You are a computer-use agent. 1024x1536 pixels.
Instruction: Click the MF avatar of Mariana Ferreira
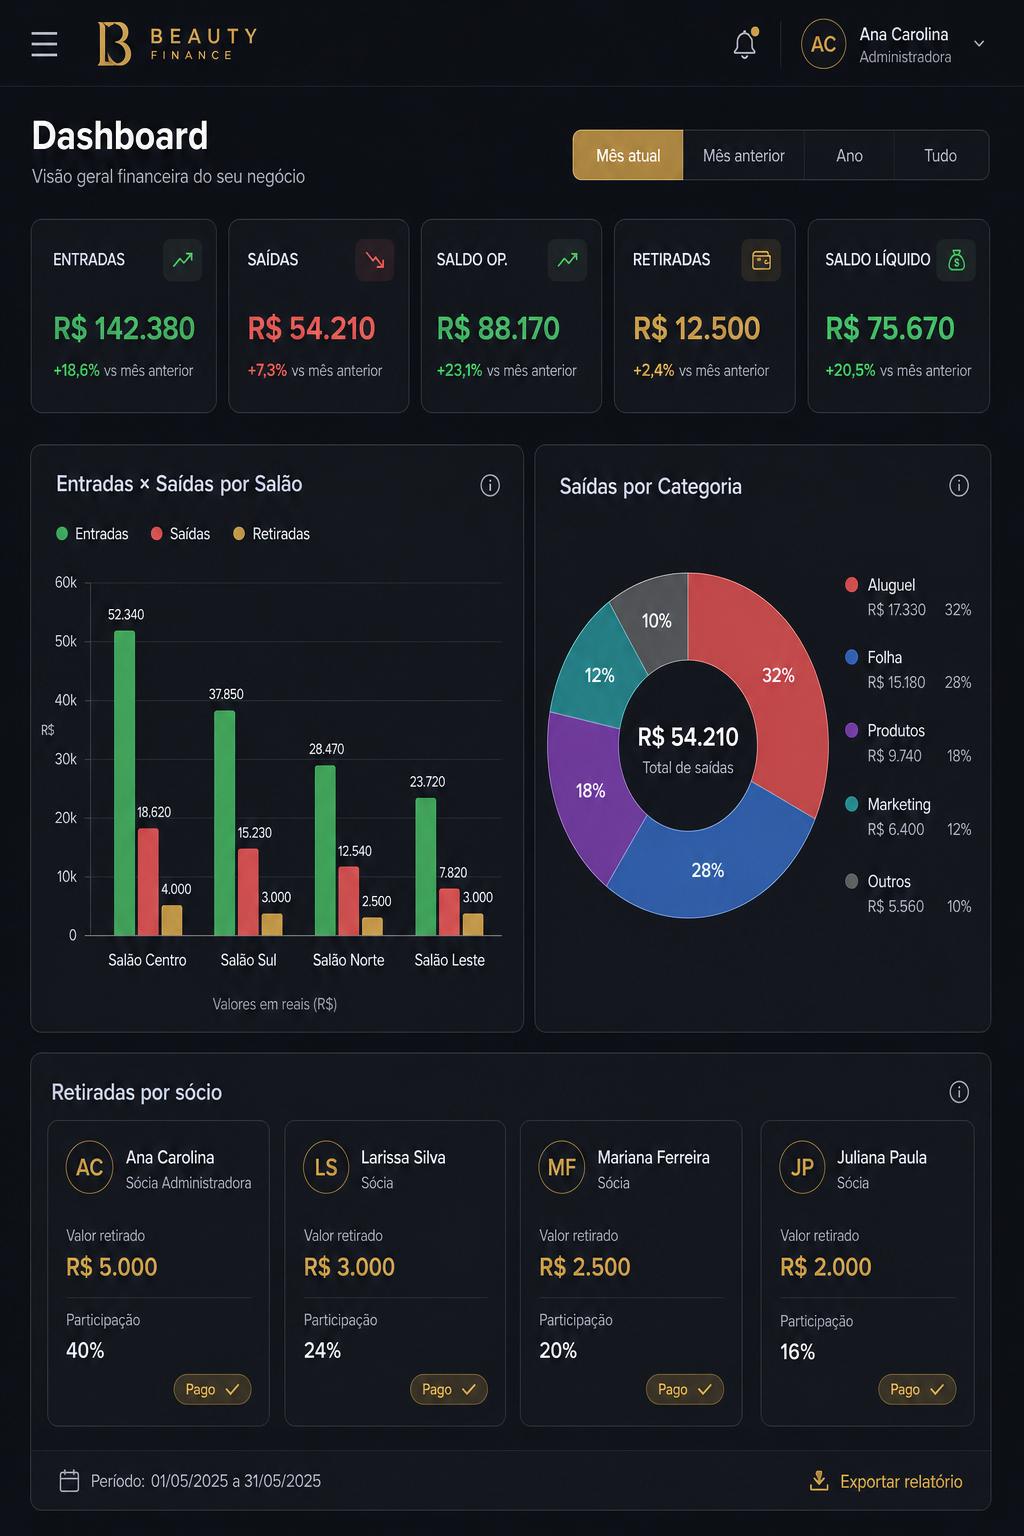click(562, 1167)
